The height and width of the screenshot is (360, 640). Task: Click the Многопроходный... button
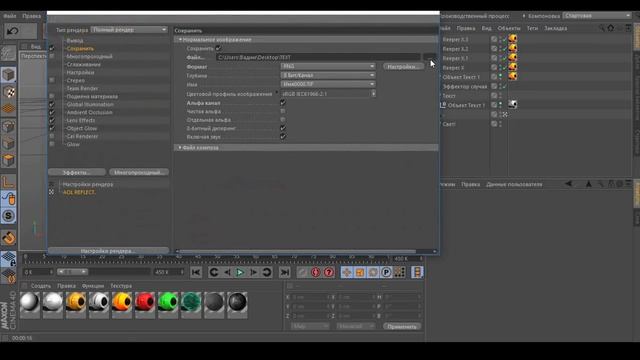pyautogui.click(x=139, y=172)
